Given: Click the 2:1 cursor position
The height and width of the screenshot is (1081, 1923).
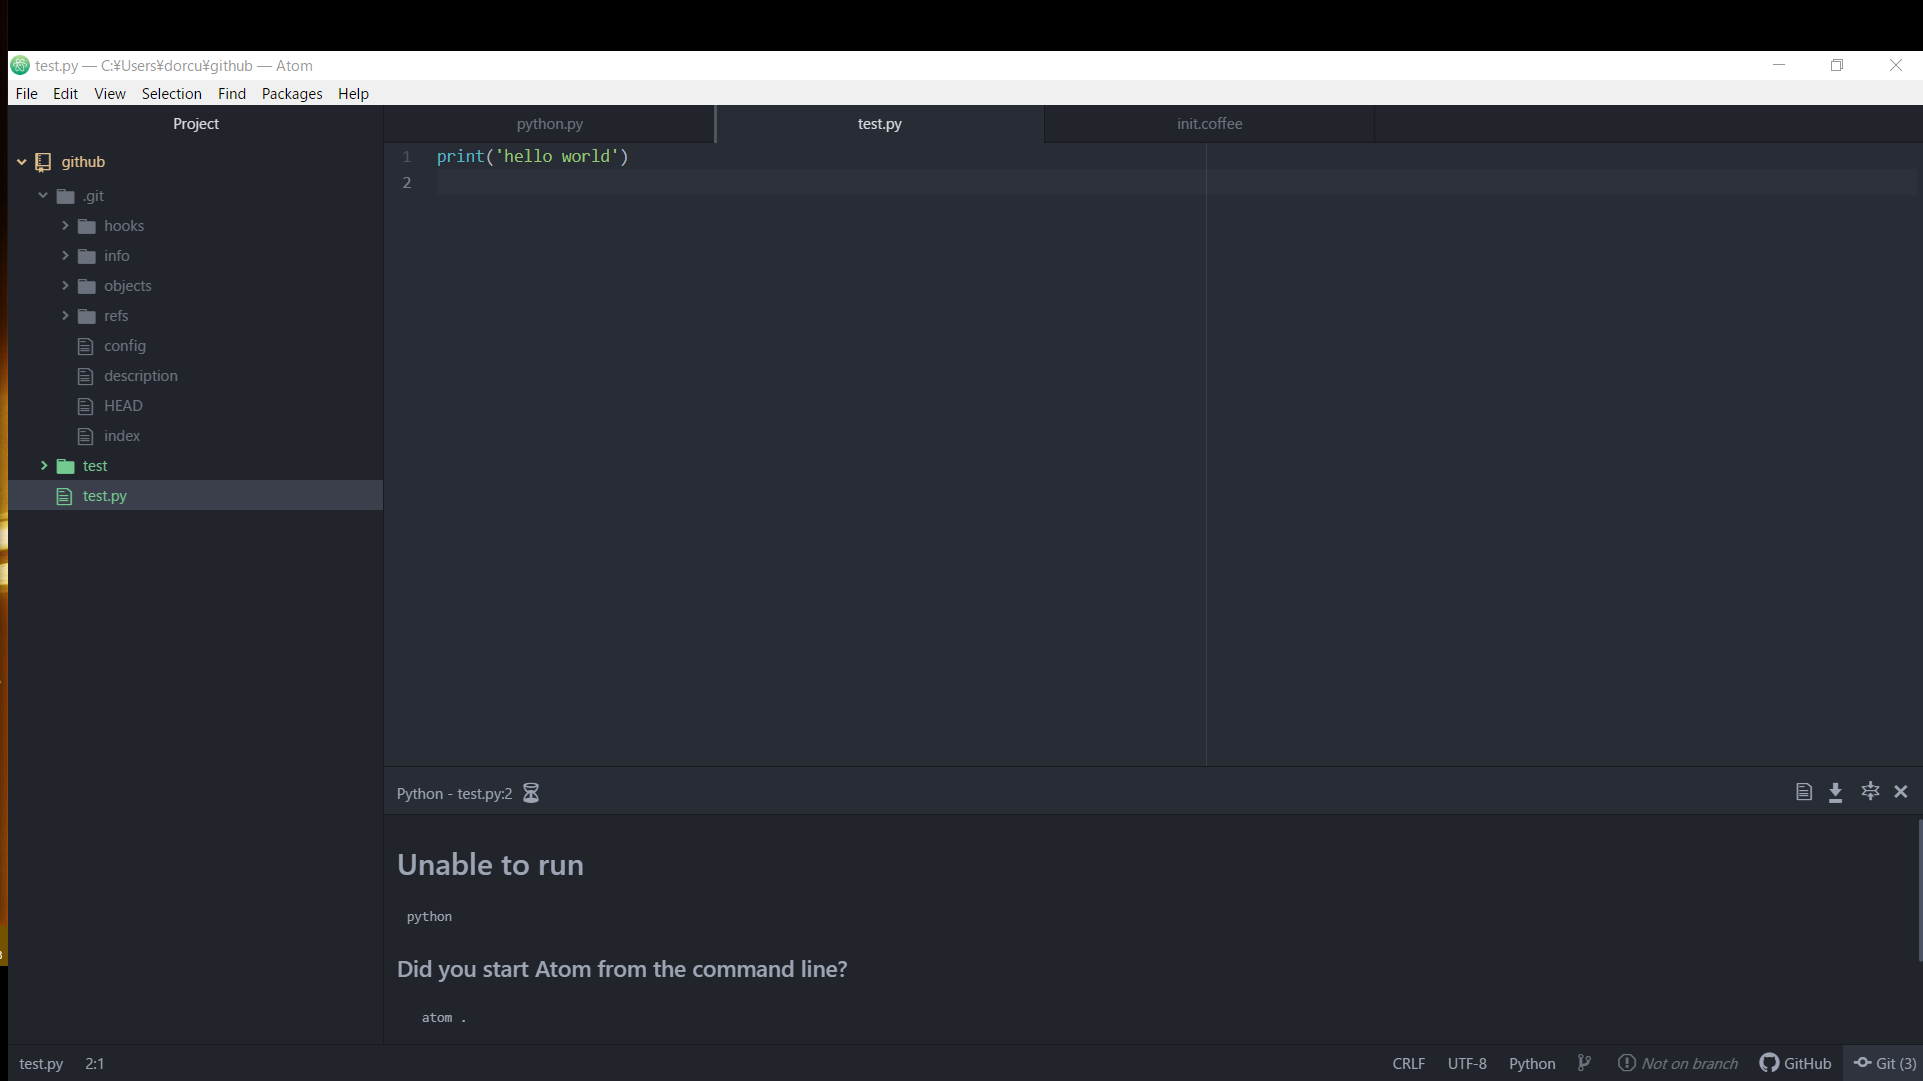Looking at the screenshot, I should pos(95,1063).
